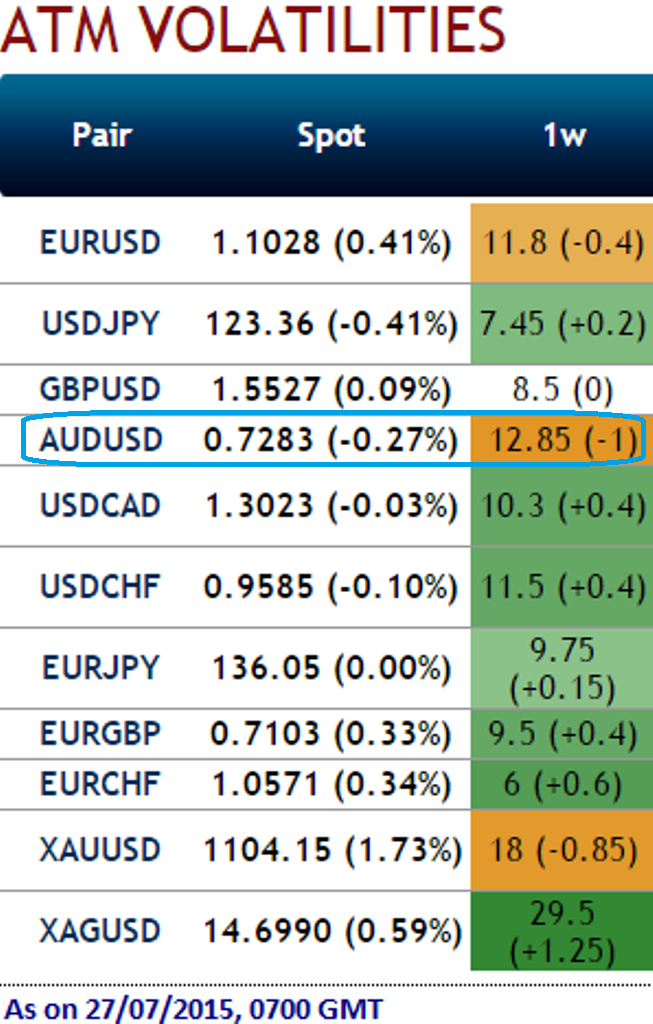Click the EURUSD orange 1w volatility cell
The image size is (653, 1024).
coord(562,242)
